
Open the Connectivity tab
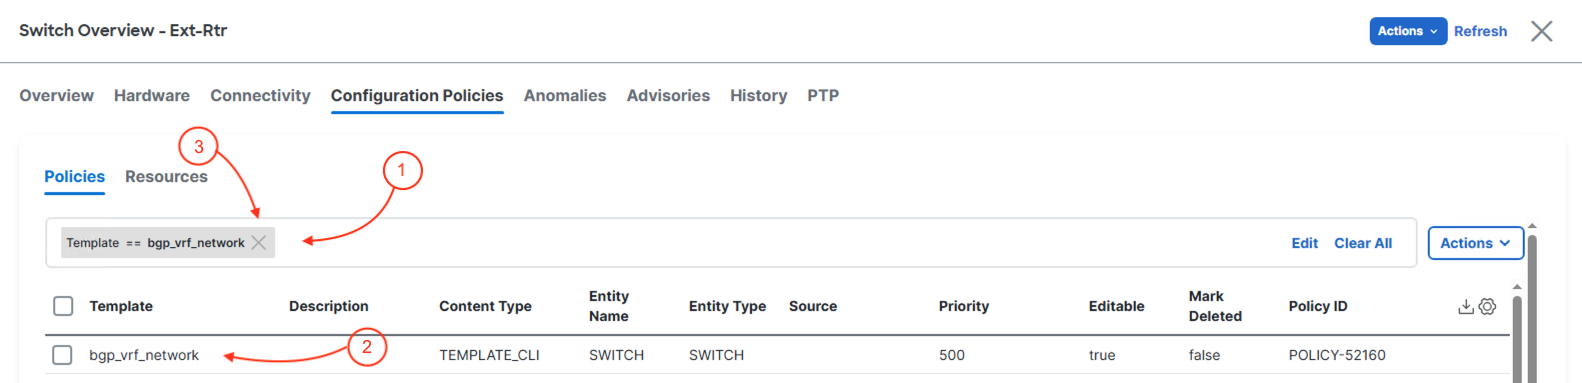point(260,96)
